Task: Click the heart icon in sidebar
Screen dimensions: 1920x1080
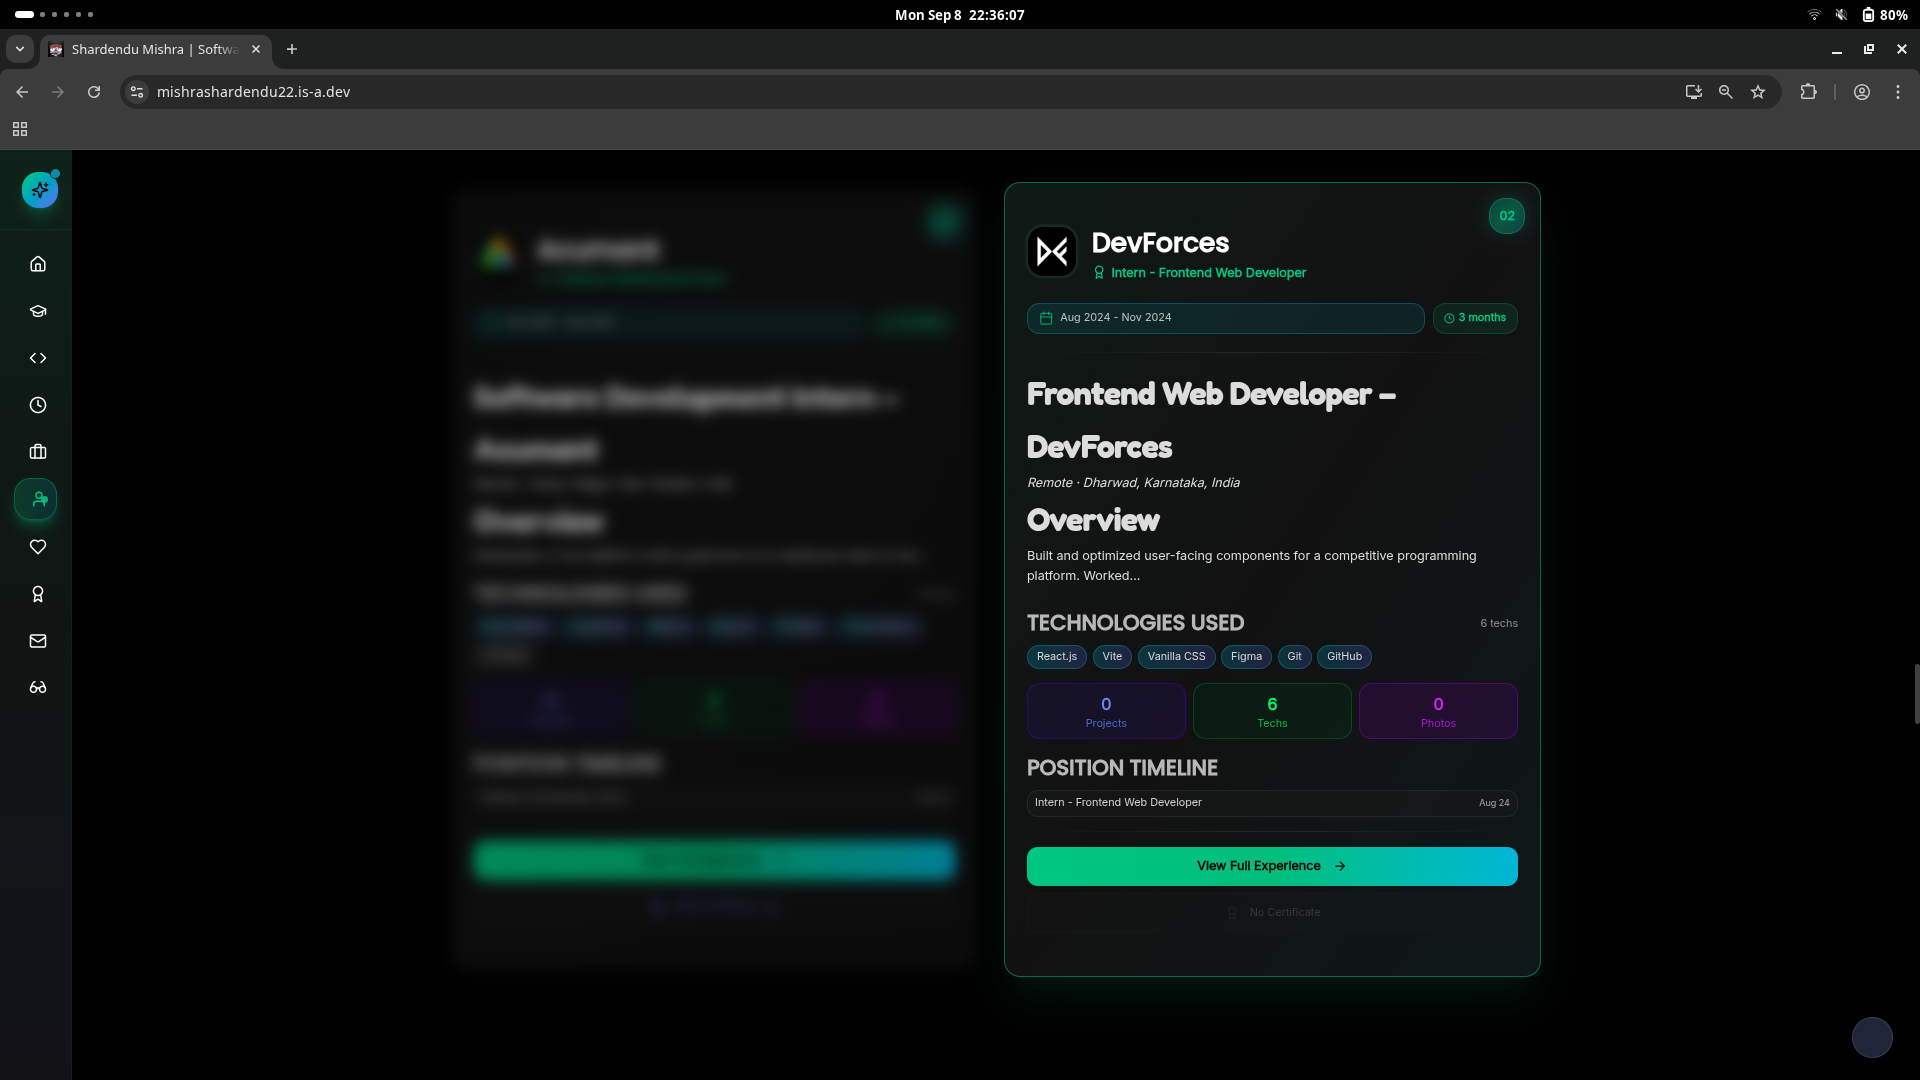Action: point(38,547)
